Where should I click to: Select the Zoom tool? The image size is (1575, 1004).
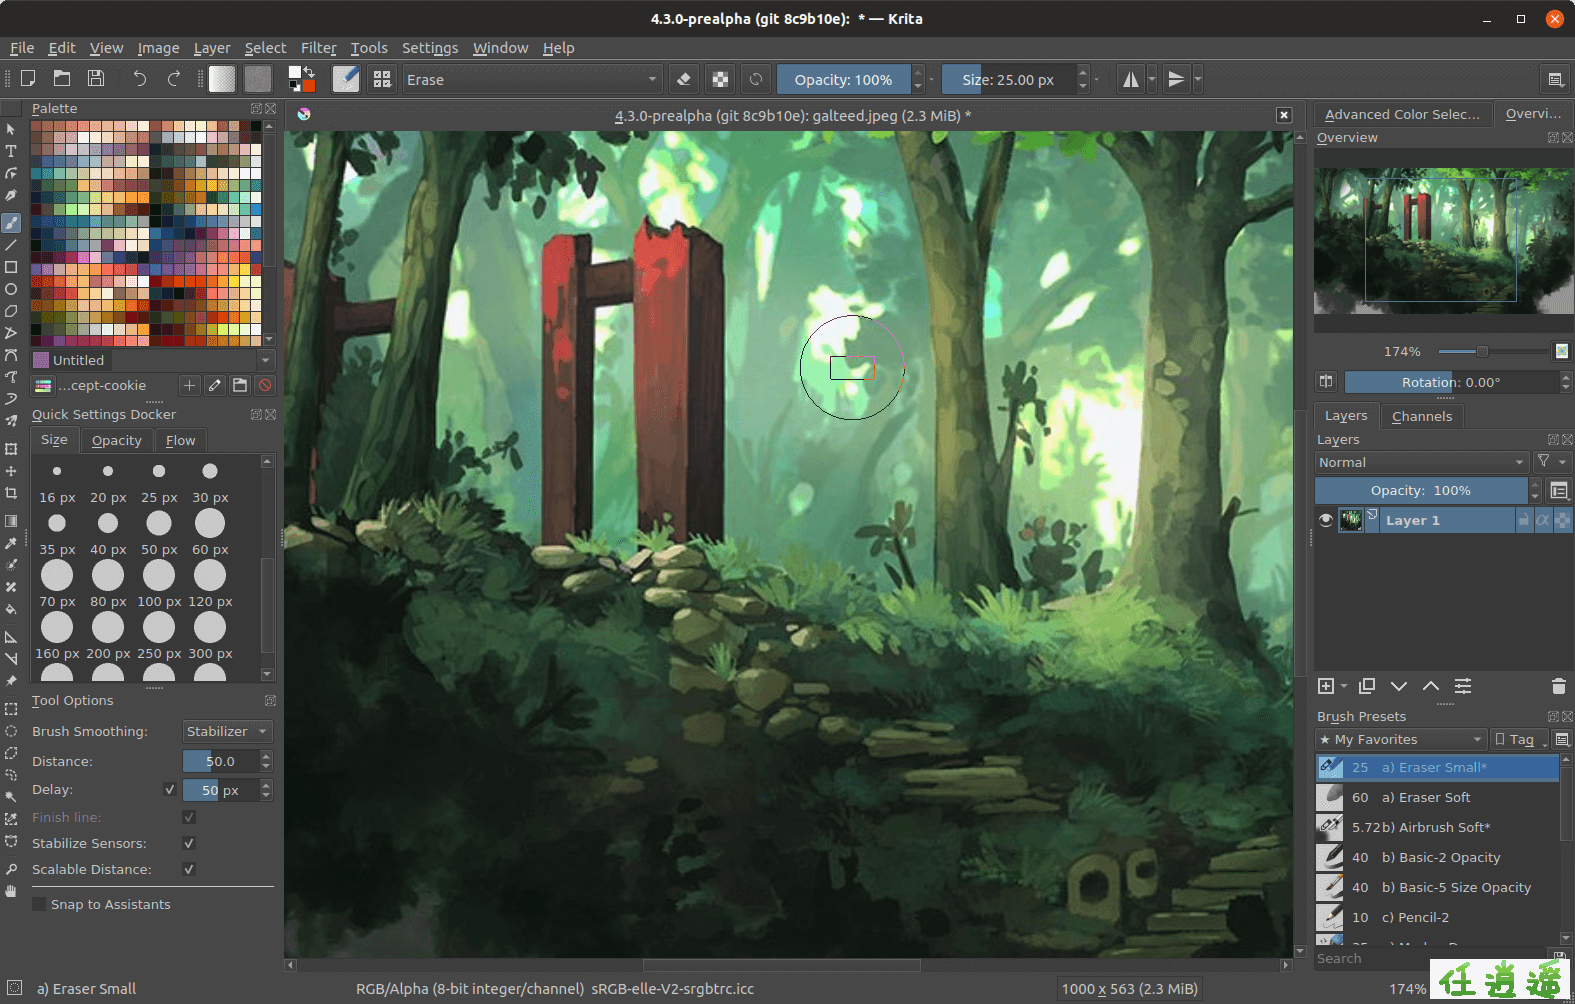(11, 869)
